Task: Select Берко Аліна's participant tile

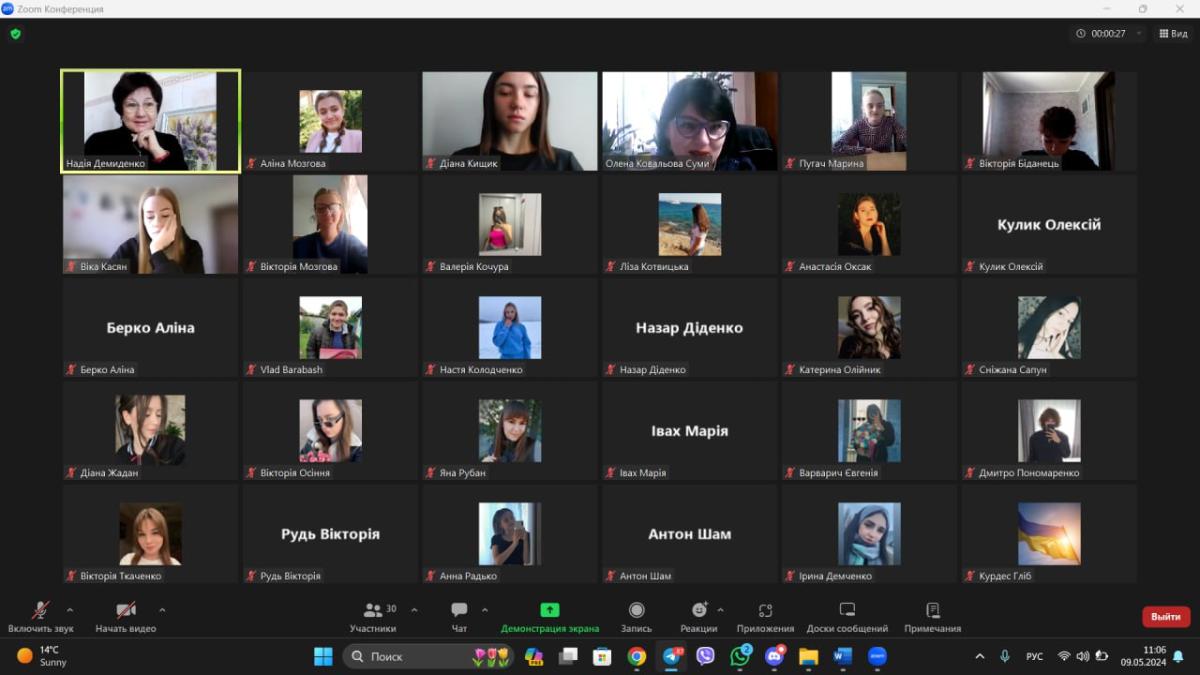Action: [150, 327]
